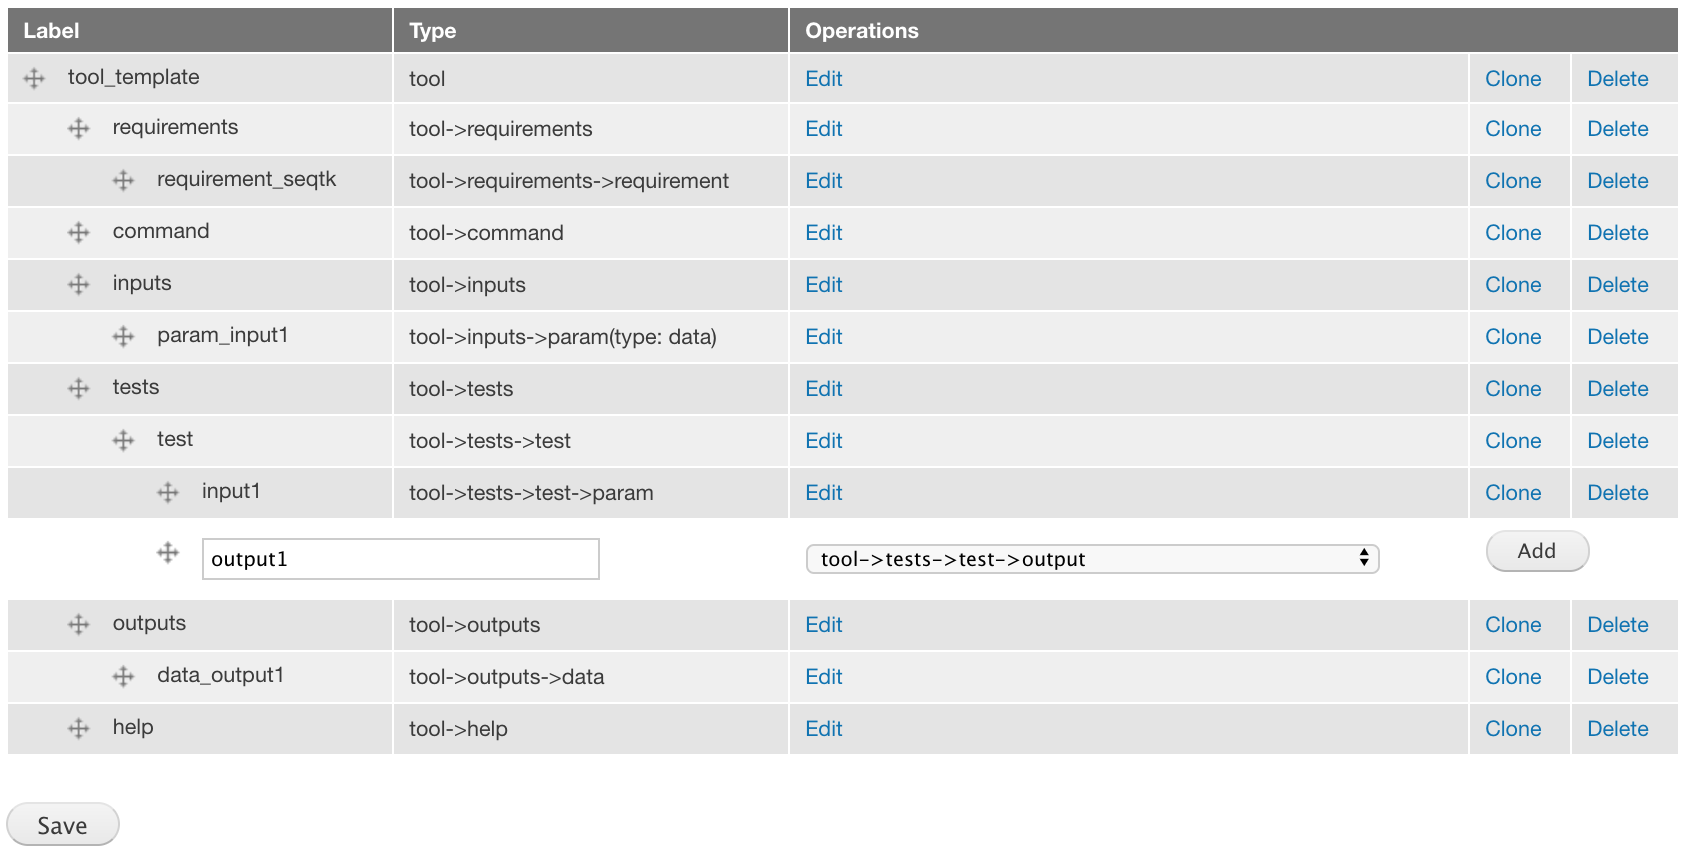
Task: Grab the drag handle for tool_template row
Action: (x=34, y=78)
